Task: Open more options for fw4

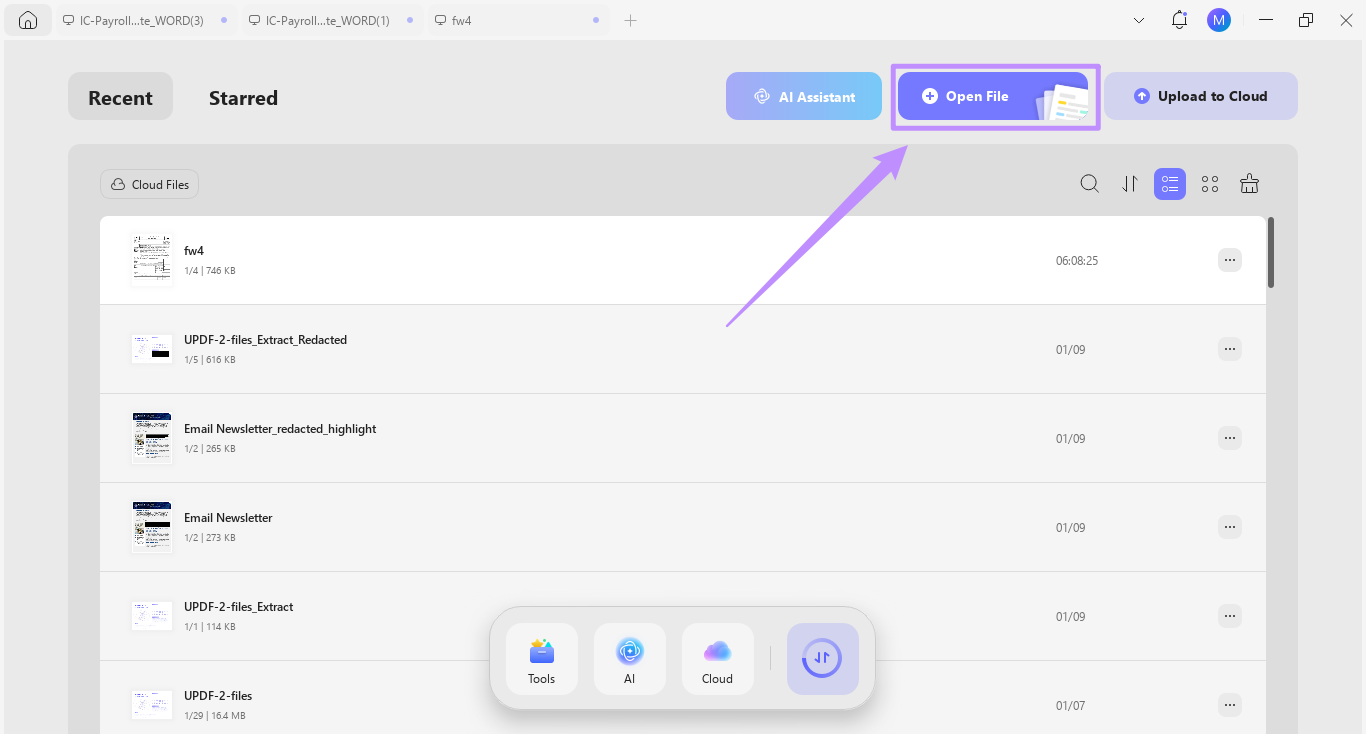Action: (1230, 260)
